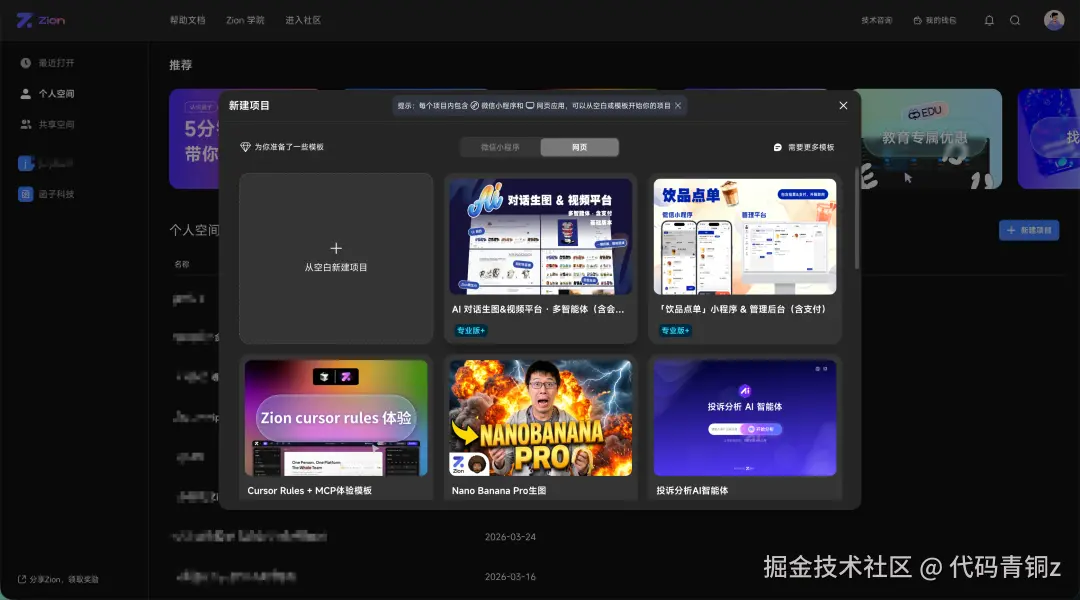Screen dimensions: 1080x600
Task: Click the 新建项目 button behind the dialog
Action: [x=1029, y=230]
